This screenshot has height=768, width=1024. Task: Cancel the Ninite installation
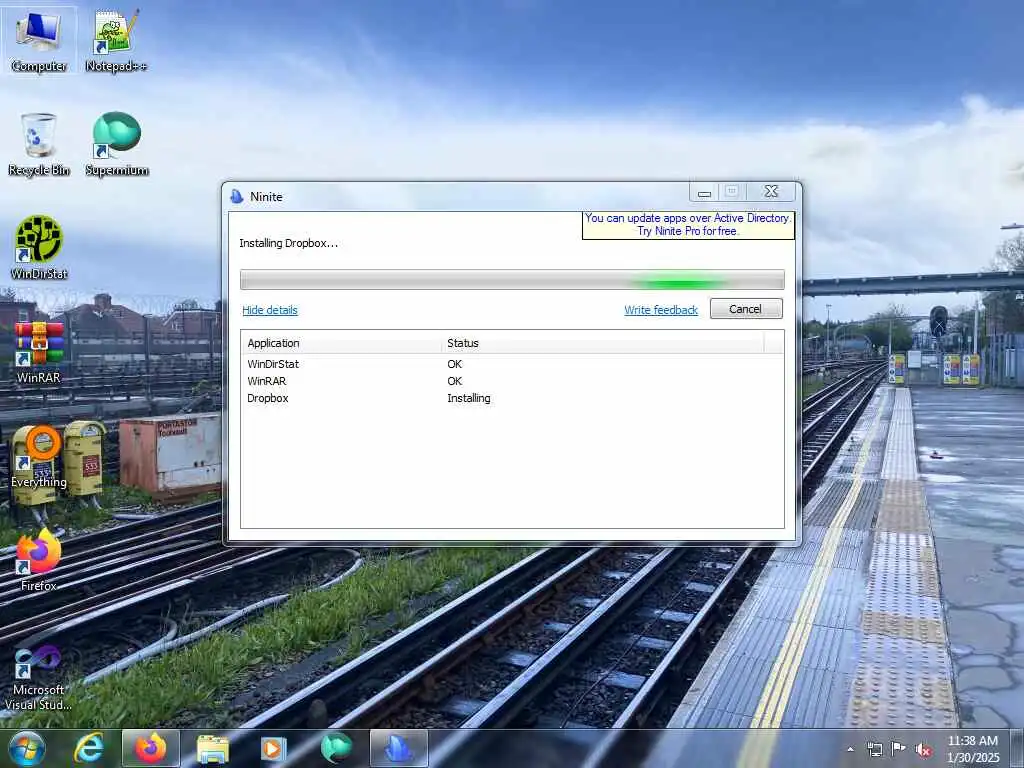tap(746, 309)
